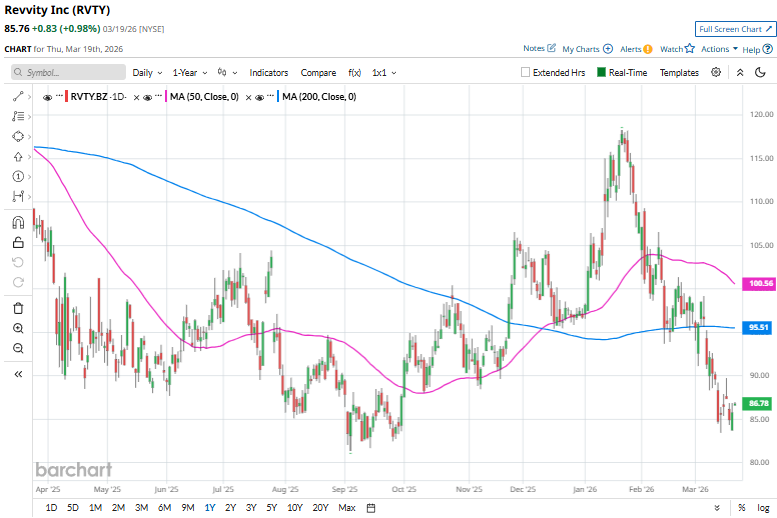Viewport: 777px width, 518px height.
Task: Remove the RVTY.BZ series with X
Action: pos(136,98)
